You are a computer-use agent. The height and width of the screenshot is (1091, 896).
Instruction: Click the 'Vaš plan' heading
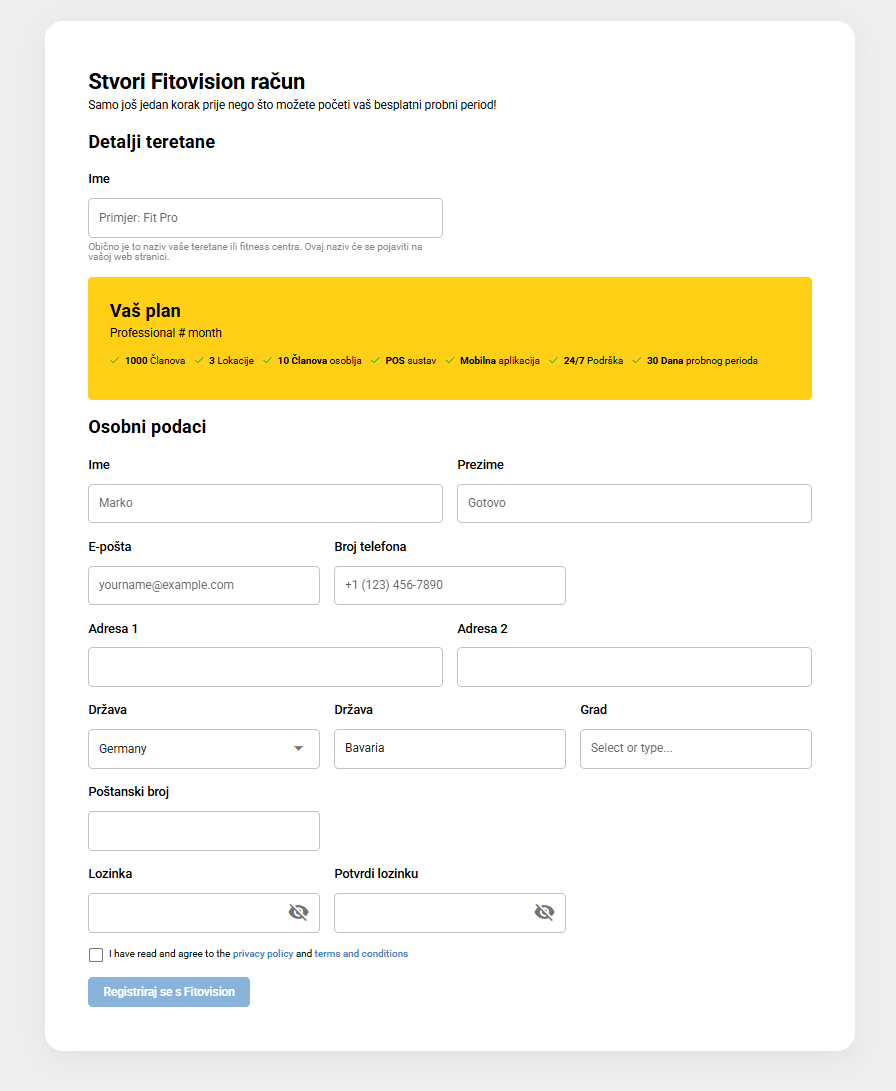pos(145,310)
